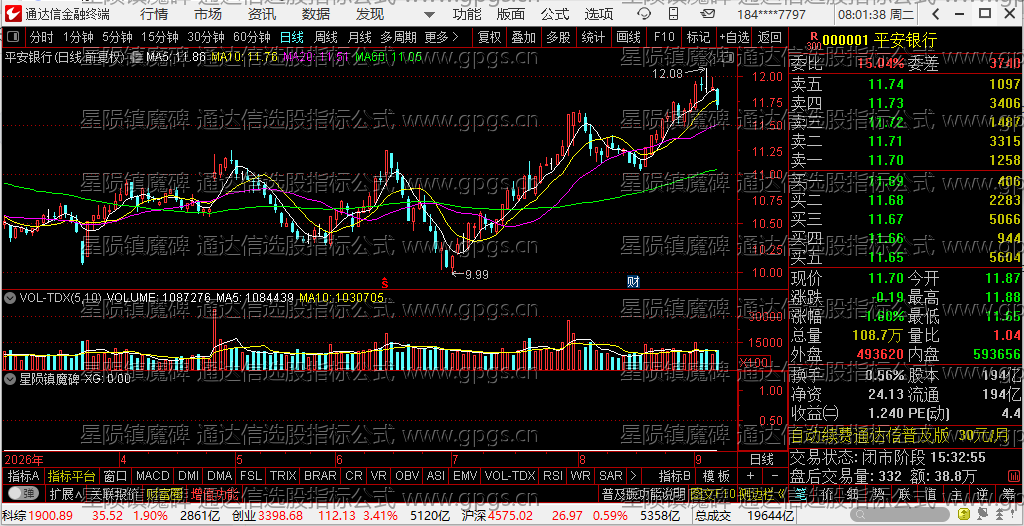This screenshot has height=526, width=1024.
Task: Toggle 侧边栏 sidebar collapse
Action: (x=762, y=494)
